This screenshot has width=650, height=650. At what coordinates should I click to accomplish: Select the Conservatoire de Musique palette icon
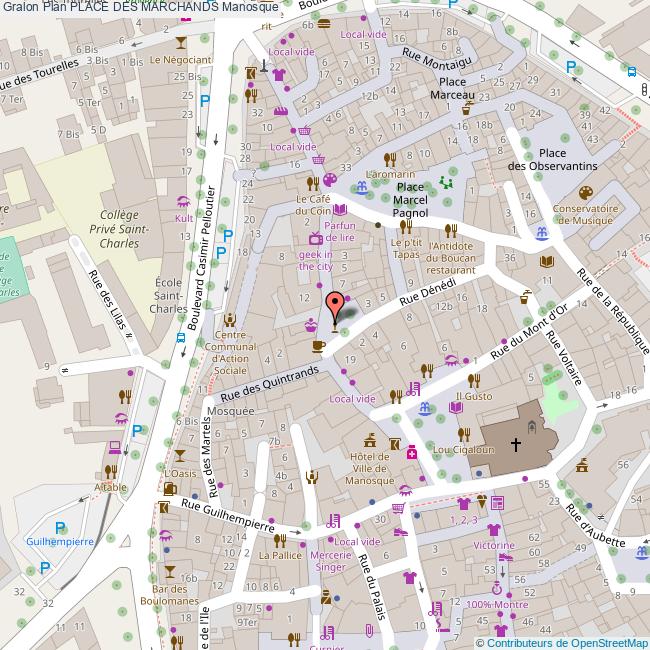(586, 193)
